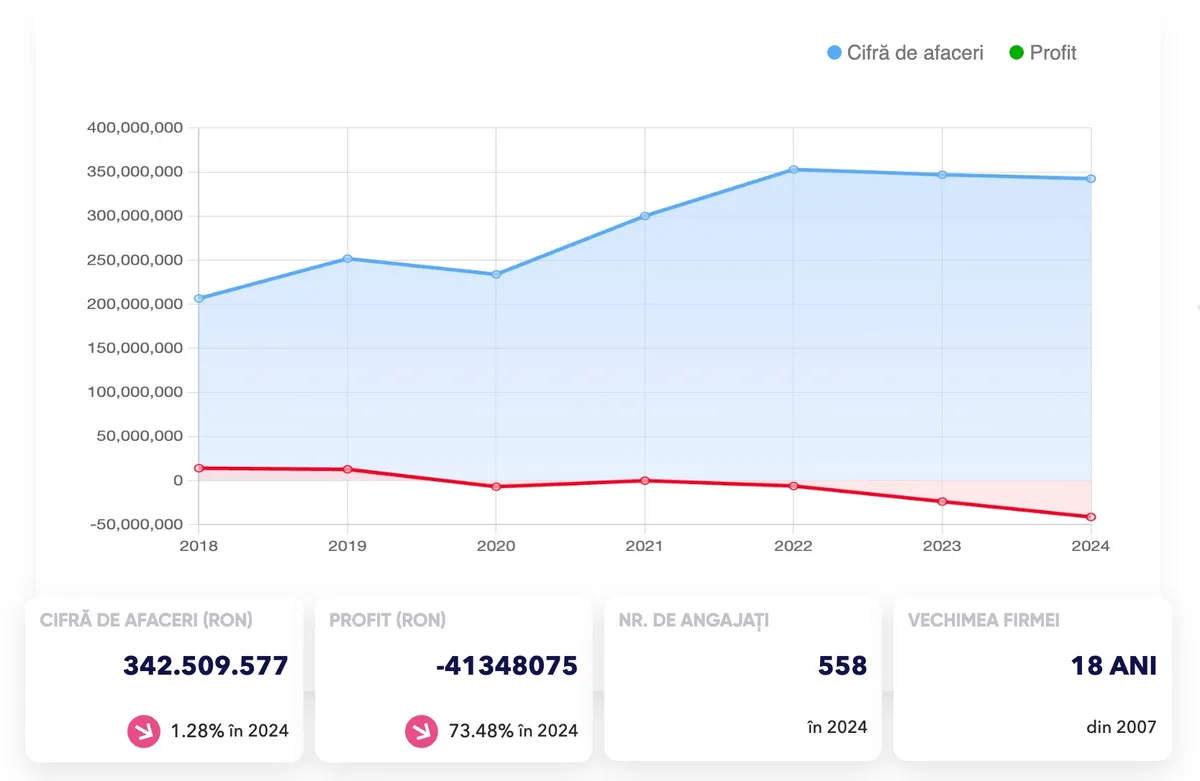The width and height of the screenshot is (1200, 781).
Task: Select the 2023 revenue data point
Action: [942, 174]
